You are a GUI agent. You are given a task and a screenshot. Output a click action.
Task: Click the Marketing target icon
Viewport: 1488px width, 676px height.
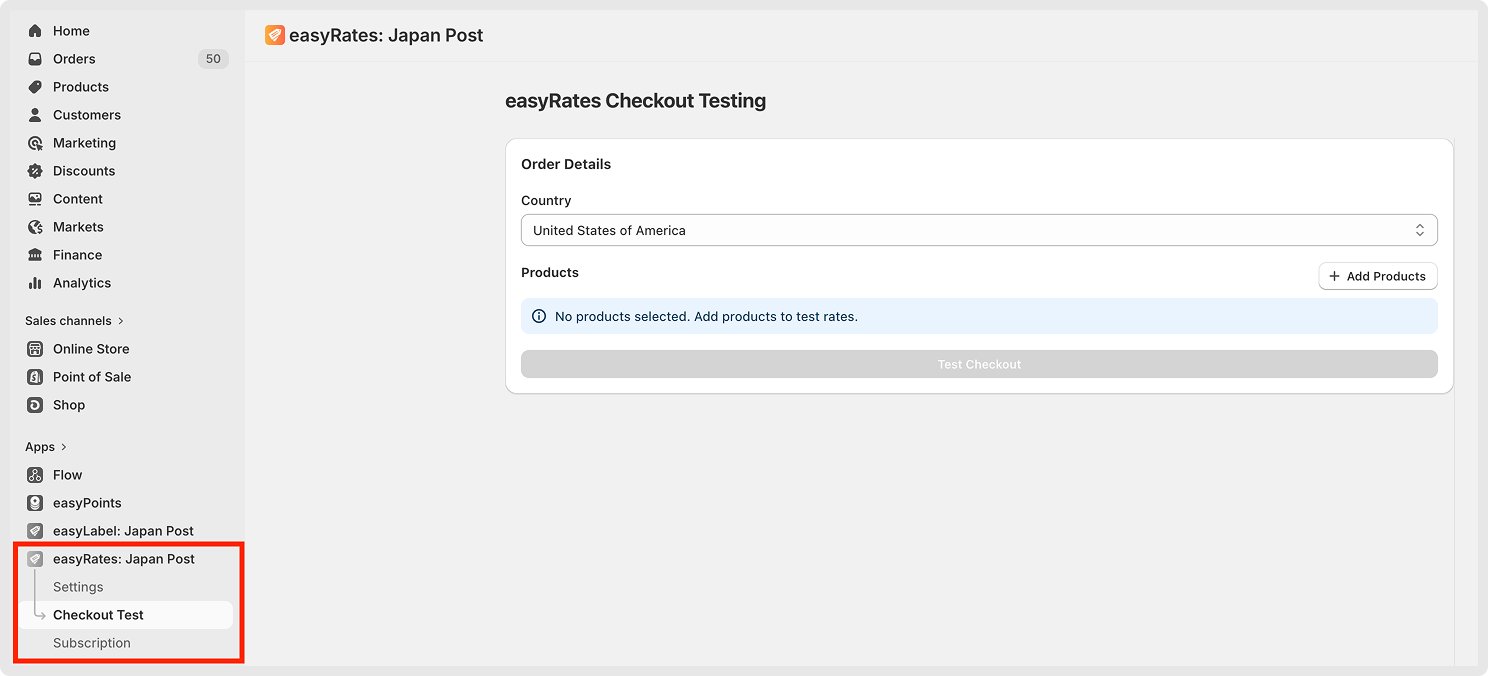35,143
